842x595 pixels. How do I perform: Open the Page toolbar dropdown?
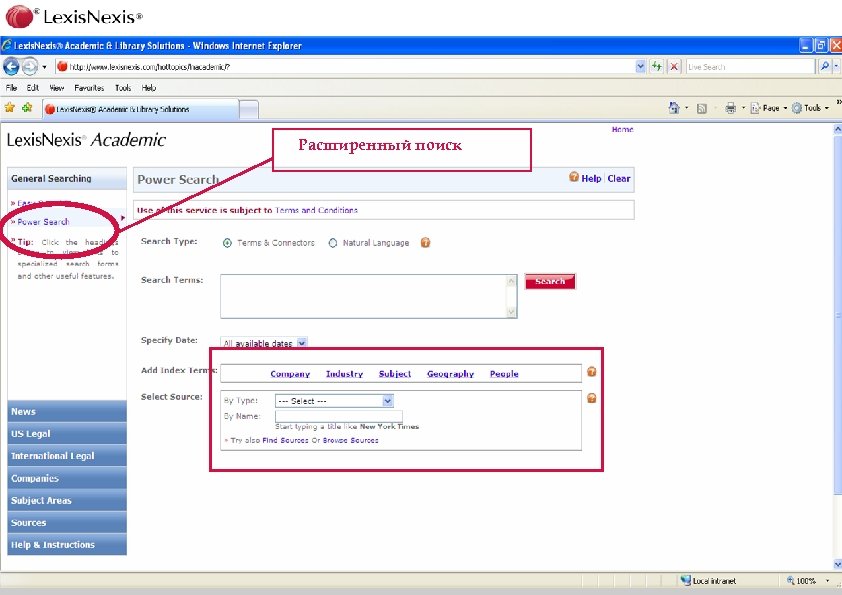768,108
